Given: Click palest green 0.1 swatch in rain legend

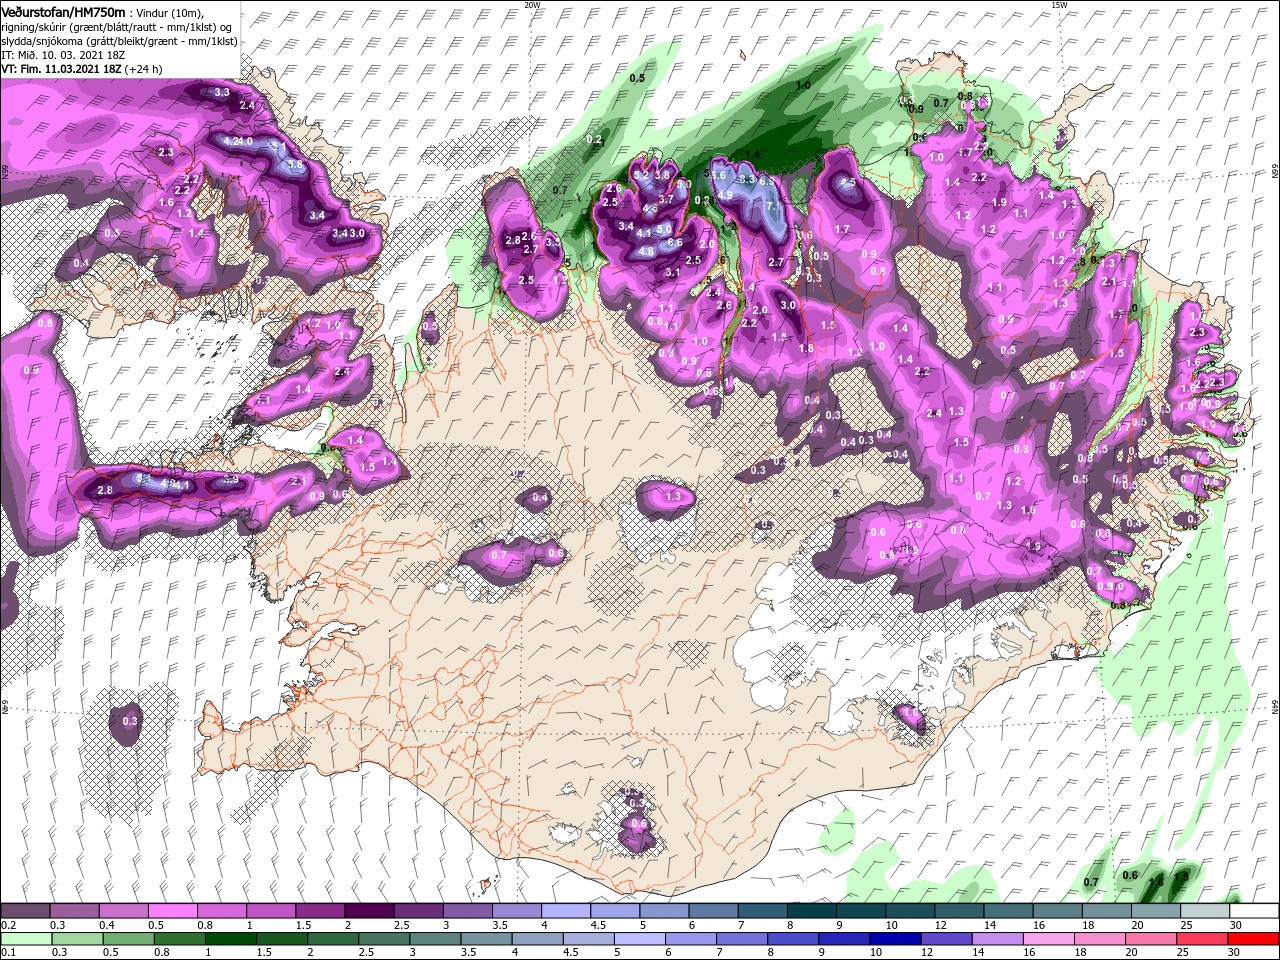Looking at the screenshot, I should coord(25,939).
